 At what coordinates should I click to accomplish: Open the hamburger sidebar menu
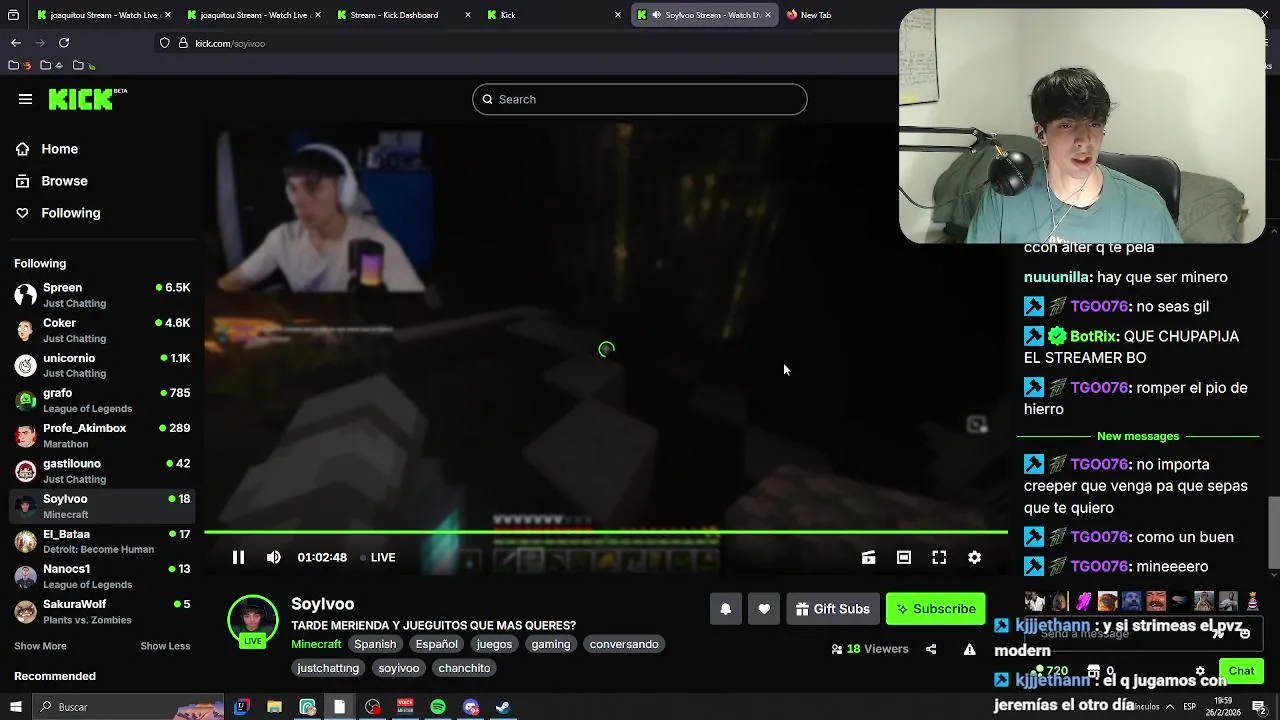point(25,99)
